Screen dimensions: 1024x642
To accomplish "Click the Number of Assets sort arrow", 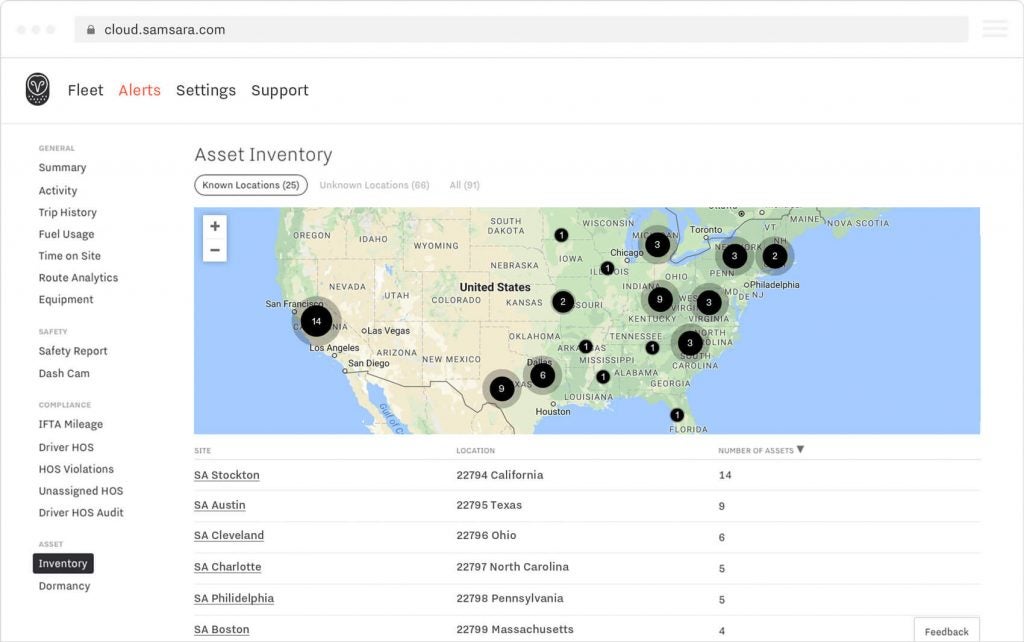I will [799, 449].
